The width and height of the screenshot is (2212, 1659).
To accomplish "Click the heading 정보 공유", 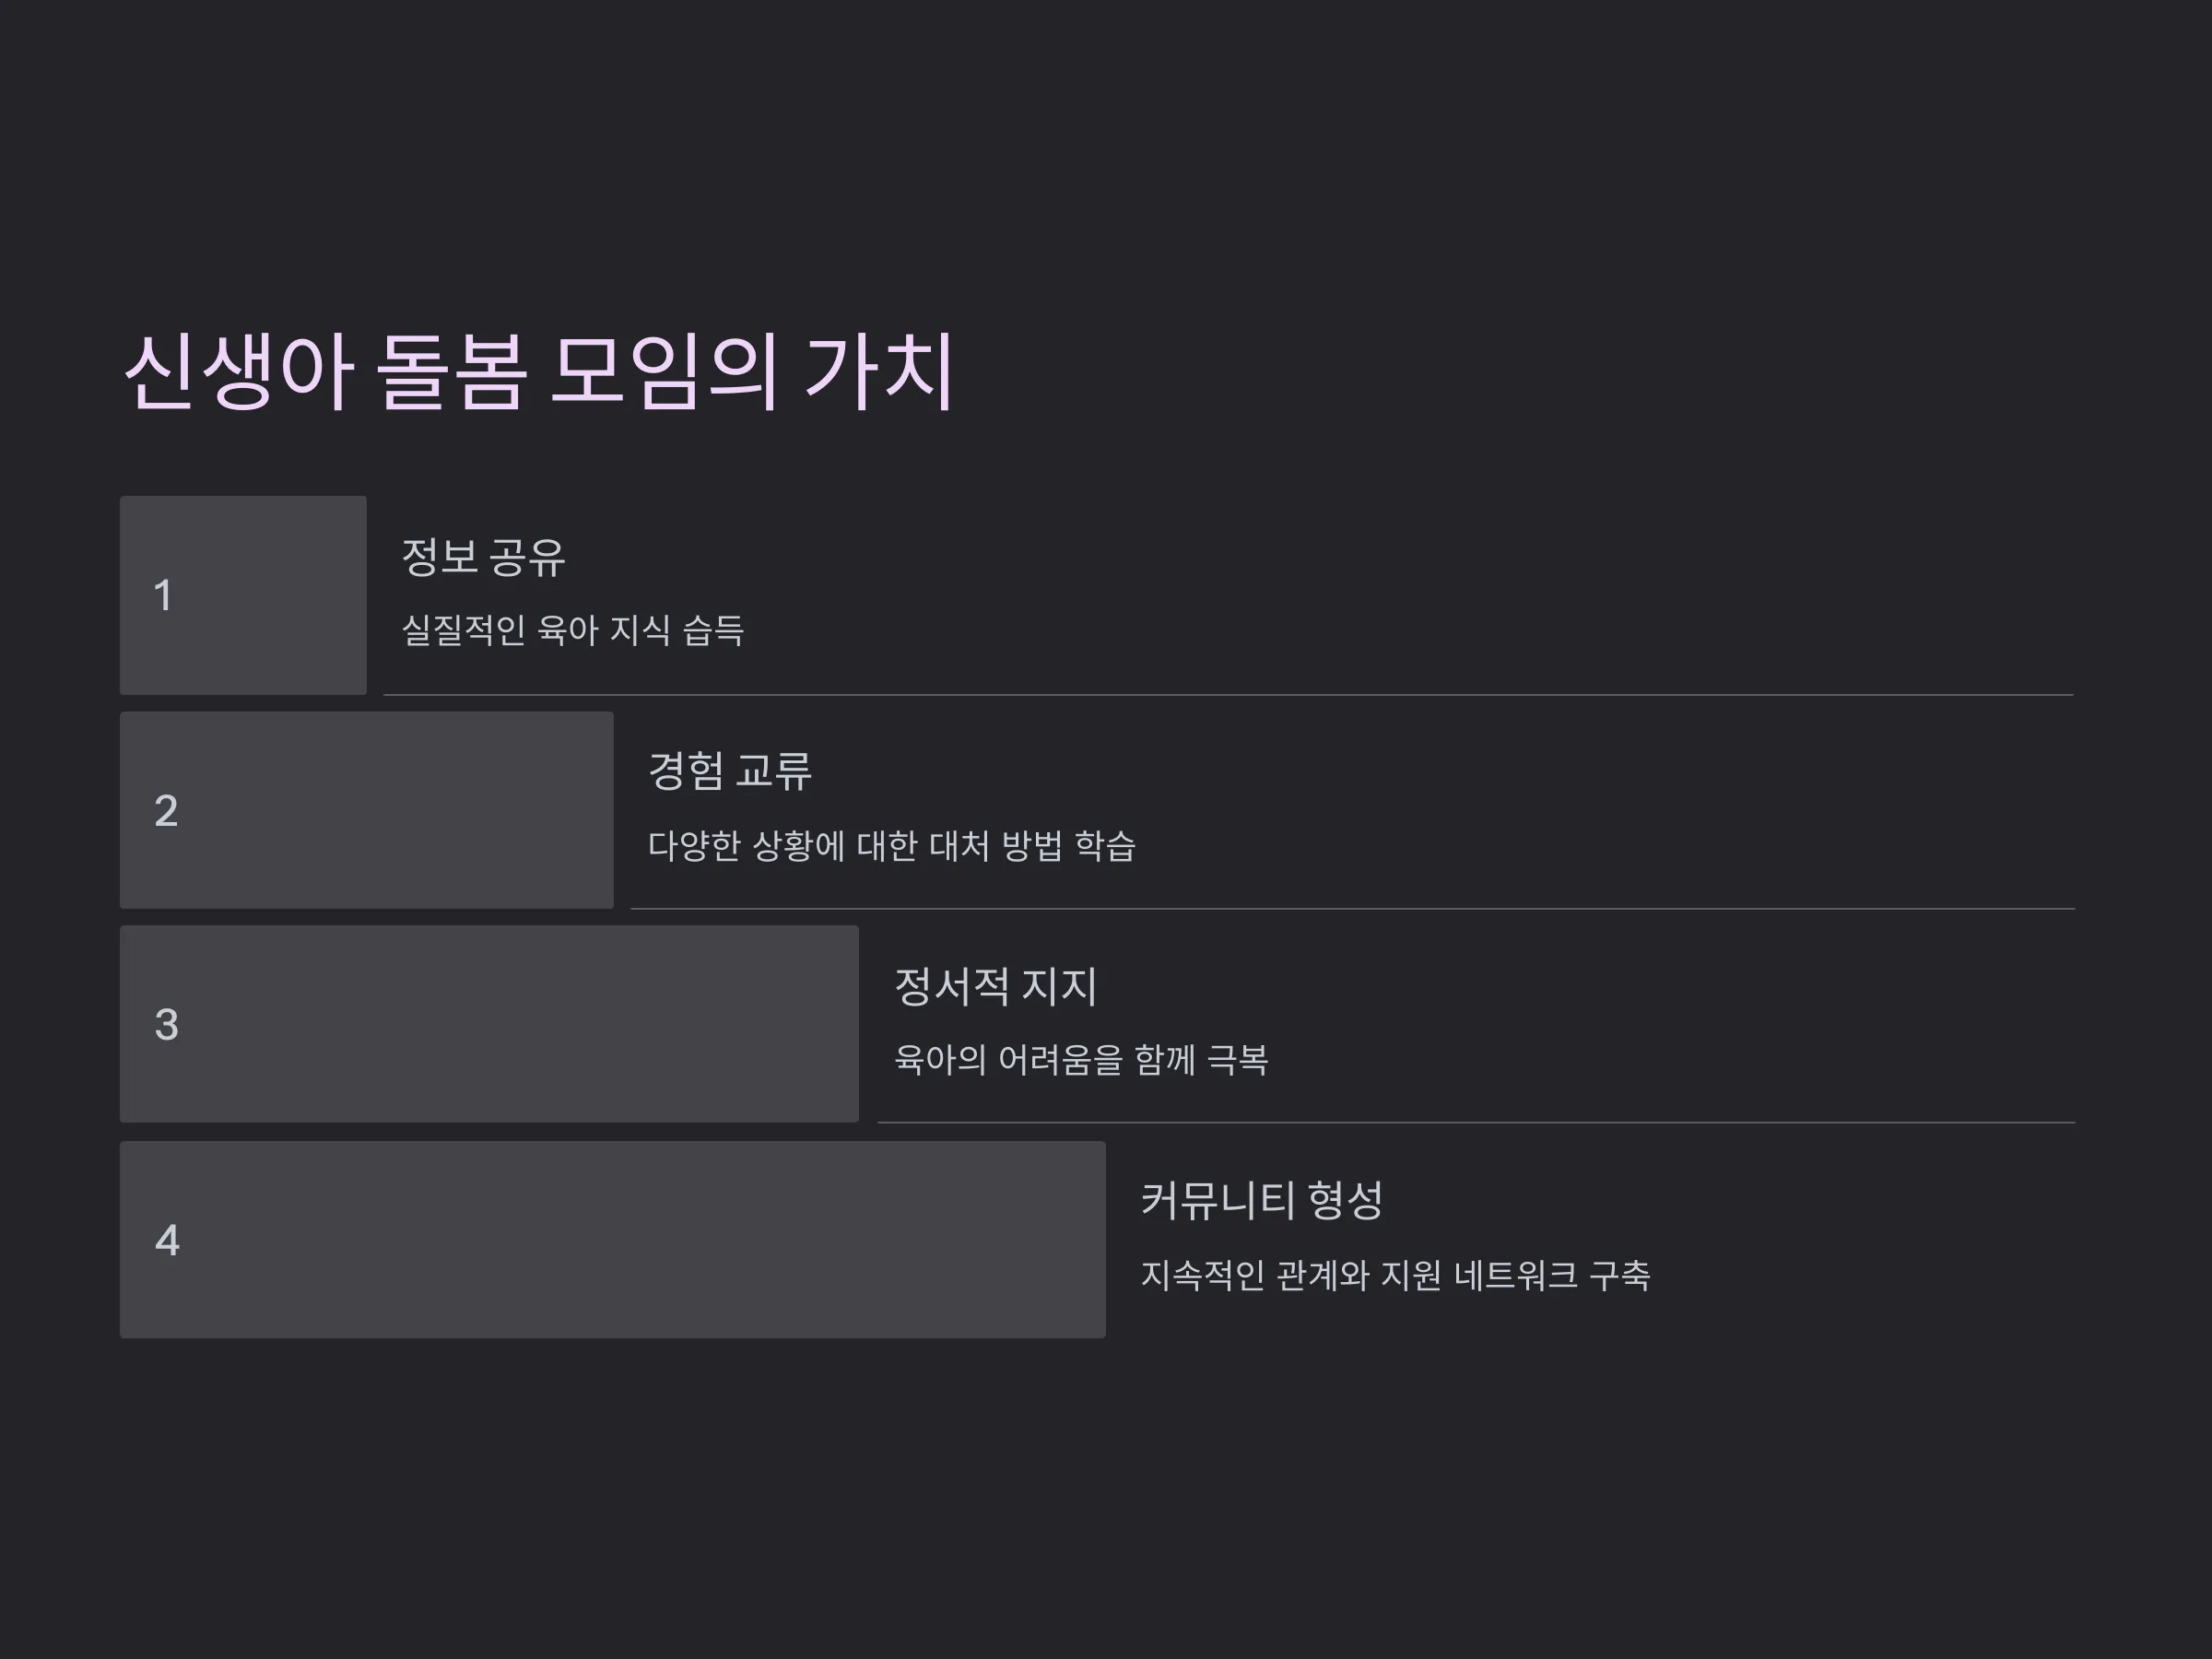I will [x=484, y=557].
